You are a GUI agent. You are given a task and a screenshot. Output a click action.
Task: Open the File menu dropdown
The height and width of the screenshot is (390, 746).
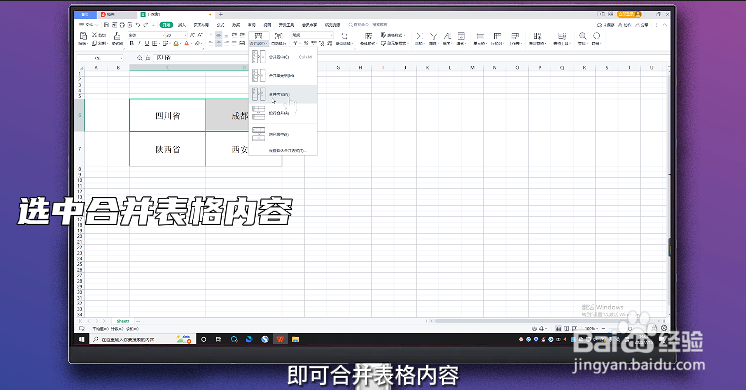tap(88, 25)
